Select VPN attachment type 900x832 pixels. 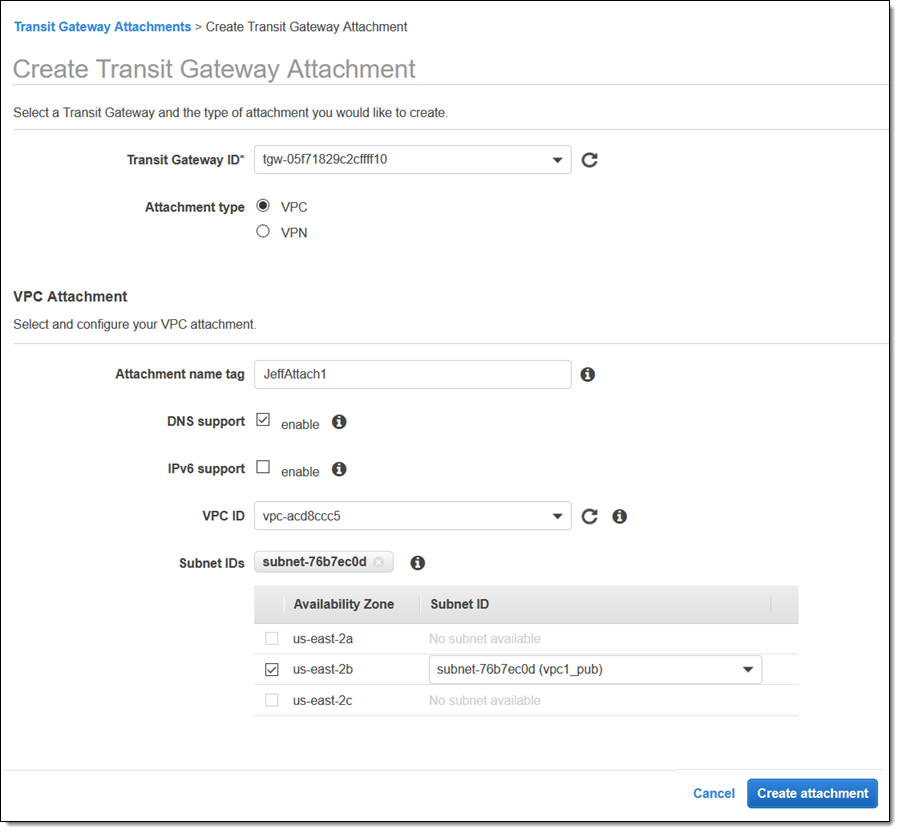(264, 231)
